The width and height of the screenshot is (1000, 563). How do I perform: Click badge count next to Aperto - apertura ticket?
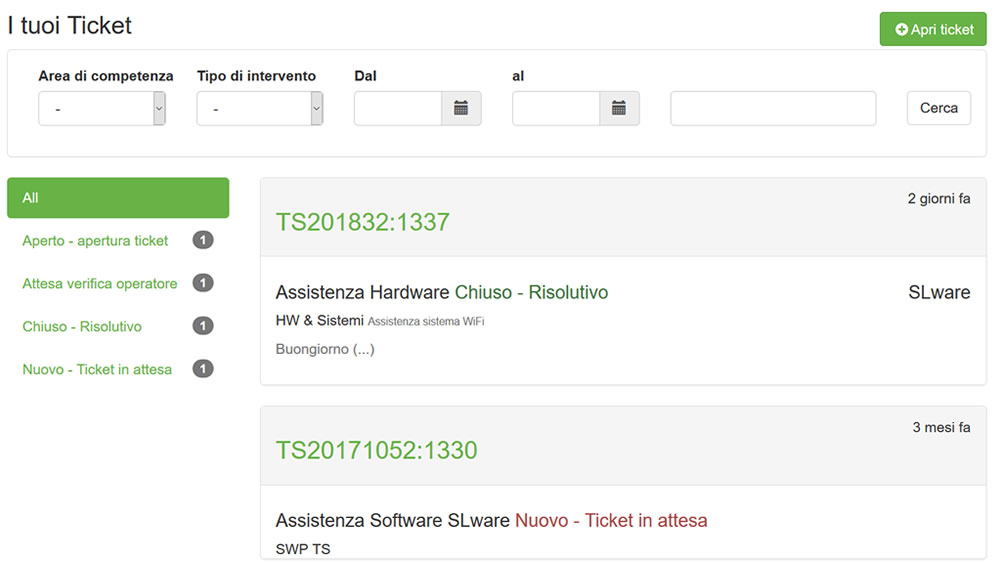point(203,240)
